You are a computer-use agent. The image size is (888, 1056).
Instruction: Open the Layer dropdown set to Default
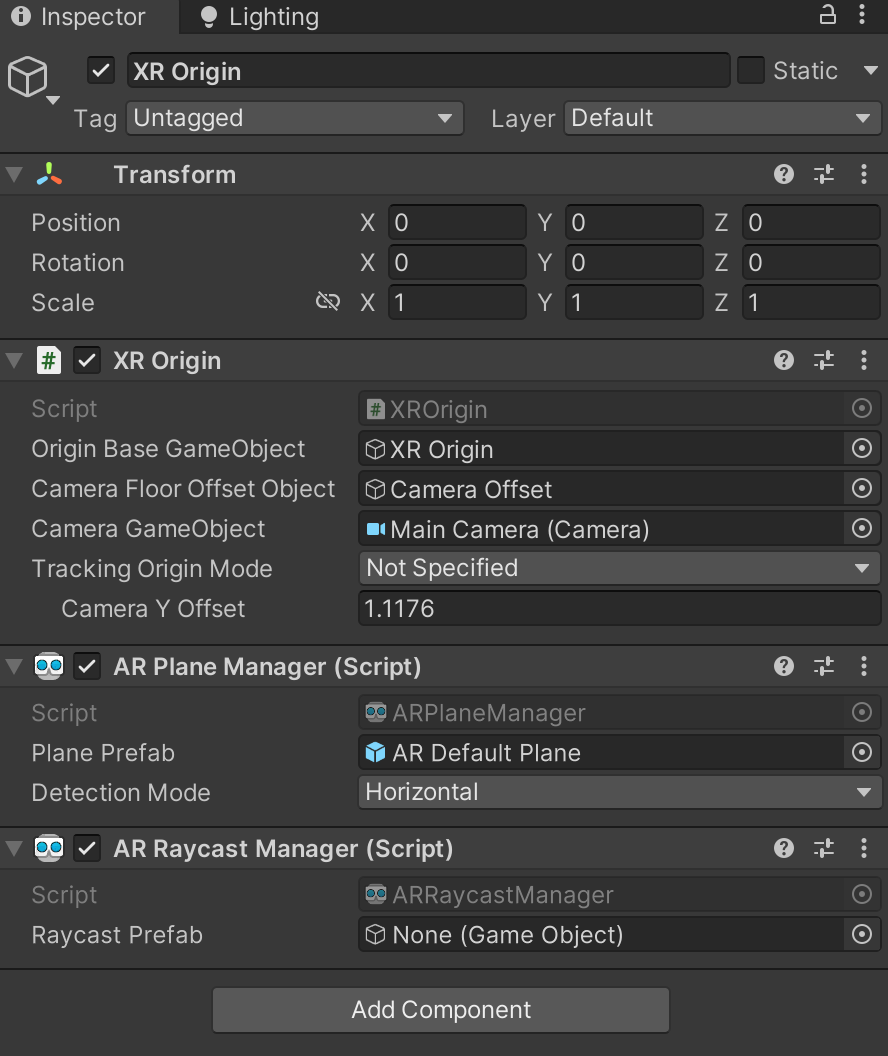720,118
